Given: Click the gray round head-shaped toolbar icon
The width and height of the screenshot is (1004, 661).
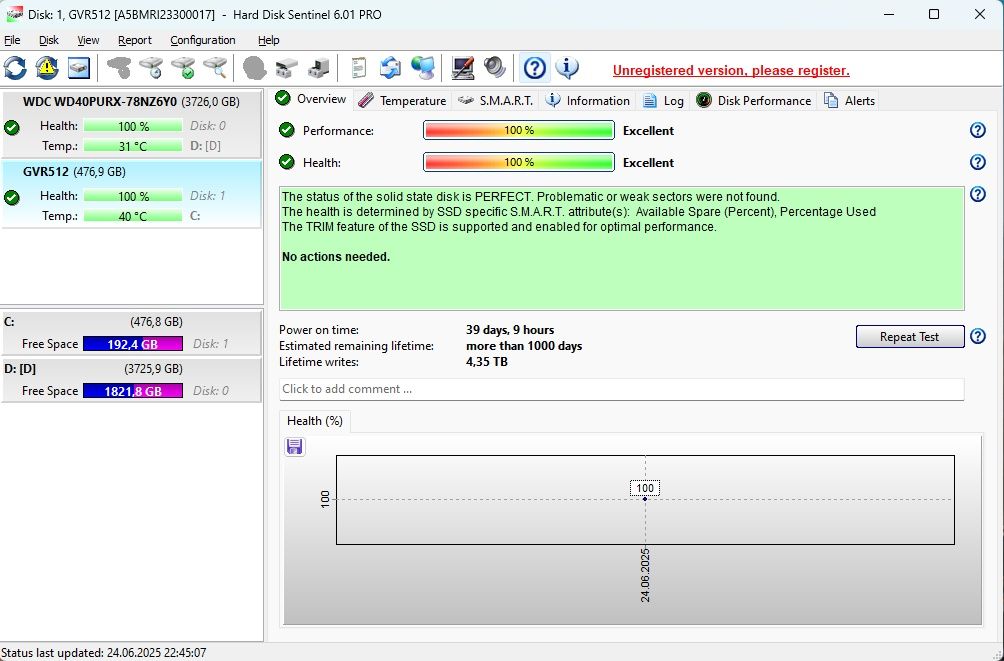Looking at the screenshot, I should point(254,67).
